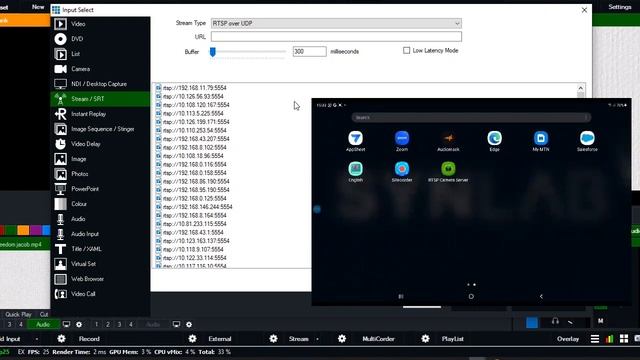The width and height of the screenshot is (640, 360).
Task: Choose the Audio Input option
Action: click(100, 234)
